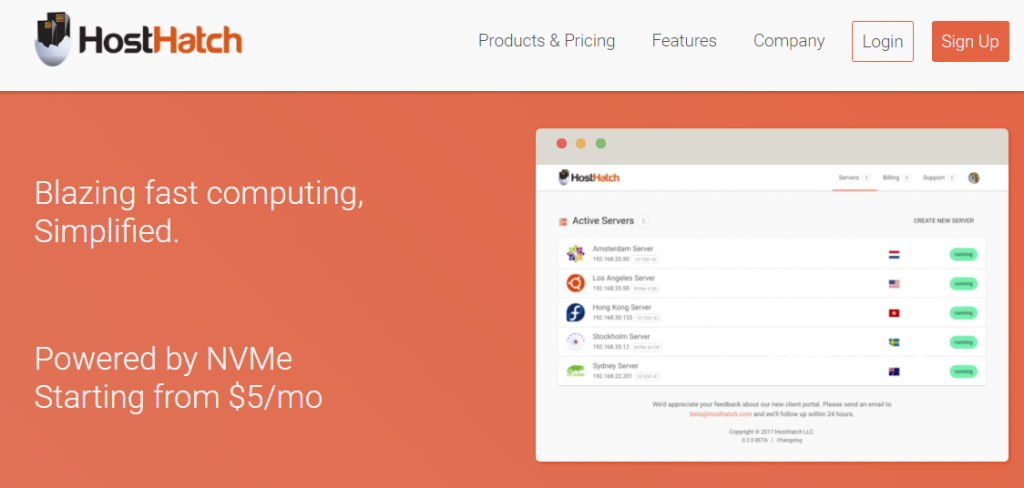Image resolution: width=1024 pixels, height=488 pixels.
Task: Click running status of Stockholm Server
Action: 963,342
